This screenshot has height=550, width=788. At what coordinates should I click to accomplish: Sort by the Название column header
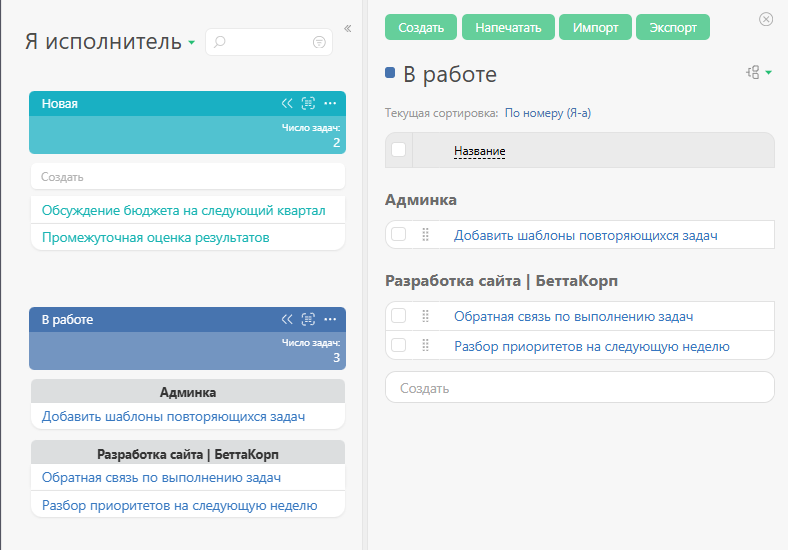click(479, 151)
